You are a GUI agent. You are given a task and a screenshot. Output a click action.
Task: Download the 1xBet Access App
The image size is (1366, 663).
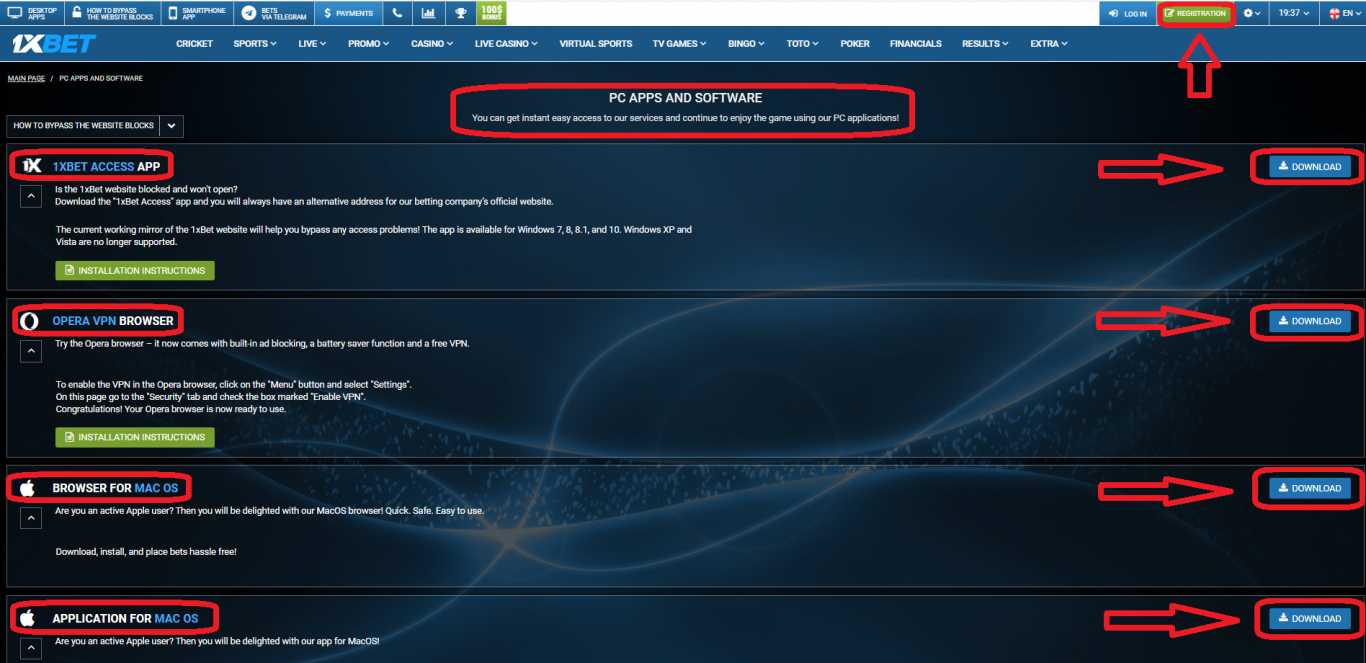pos(1310,167)
